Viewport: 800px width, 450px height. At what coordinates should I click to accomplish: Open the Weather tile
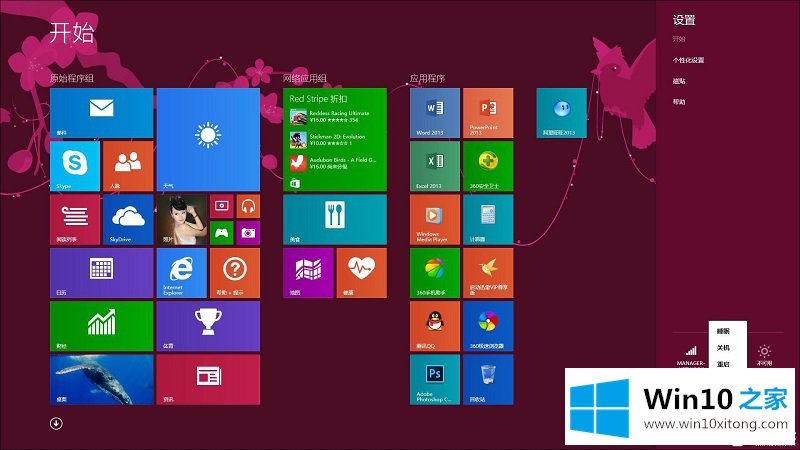pyautogui.click(x=208, y=139)
